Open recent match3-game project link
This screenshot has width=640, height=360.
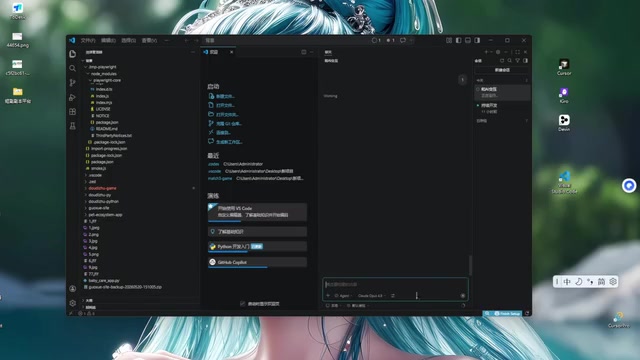220,178
